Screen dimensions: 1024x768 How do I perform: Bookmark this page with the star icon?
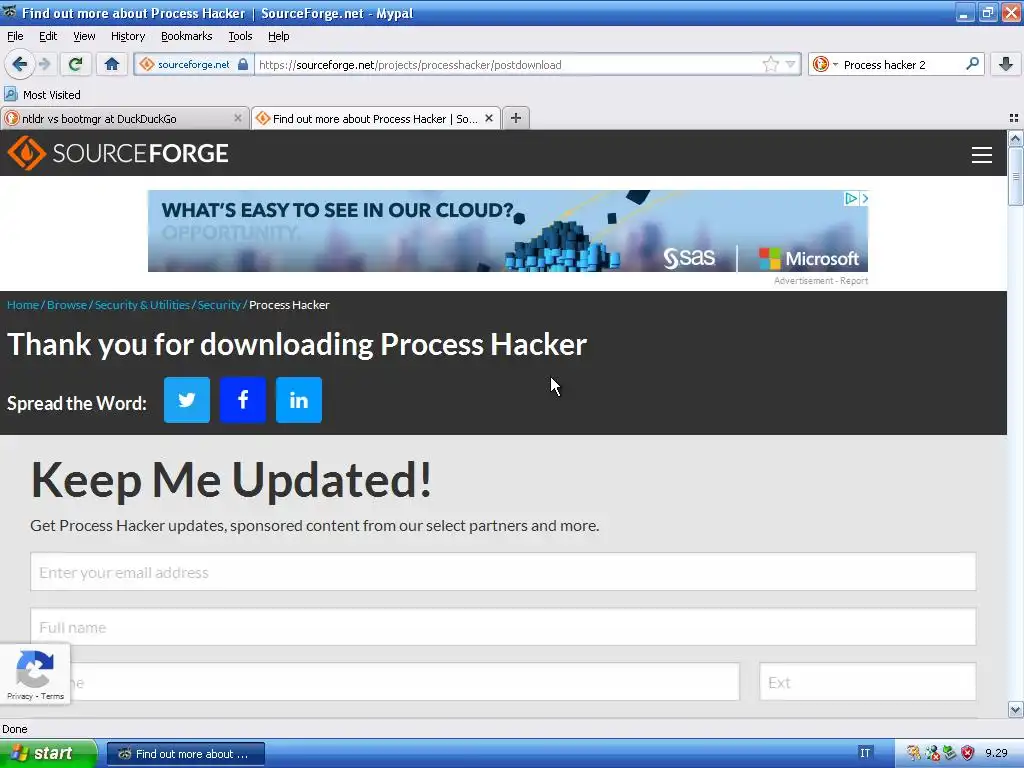point(771,64)
